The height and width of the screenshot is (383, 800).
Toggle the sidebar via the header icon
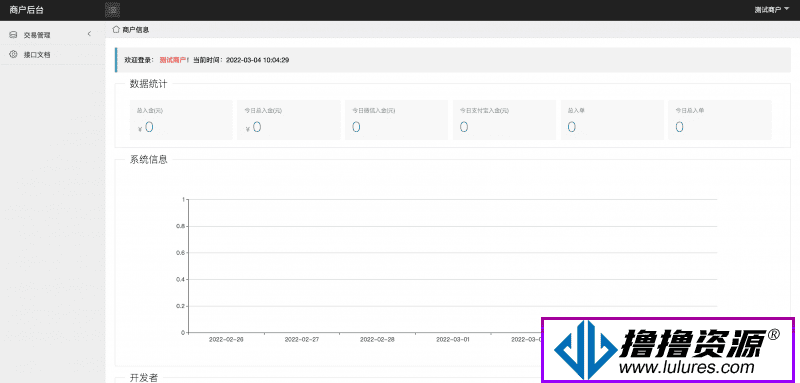112,10
